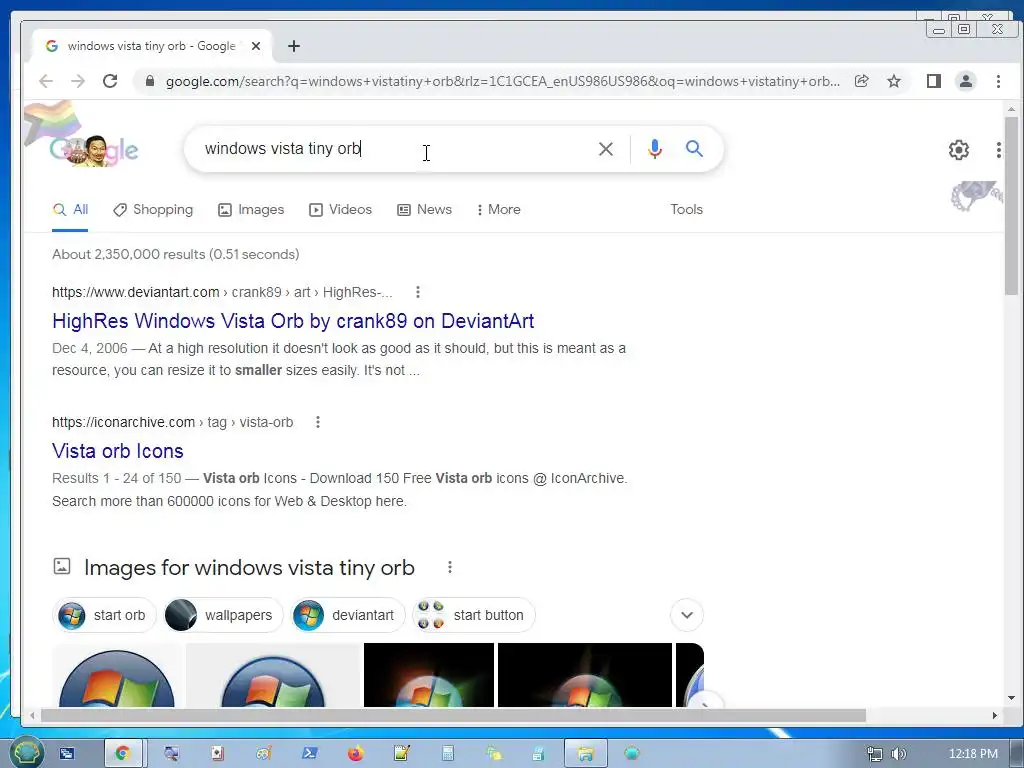This screenshot has width=1024, height=768.
Task: Open the system tray volume control
Action: pyautogui.click(x=899, y=754)
